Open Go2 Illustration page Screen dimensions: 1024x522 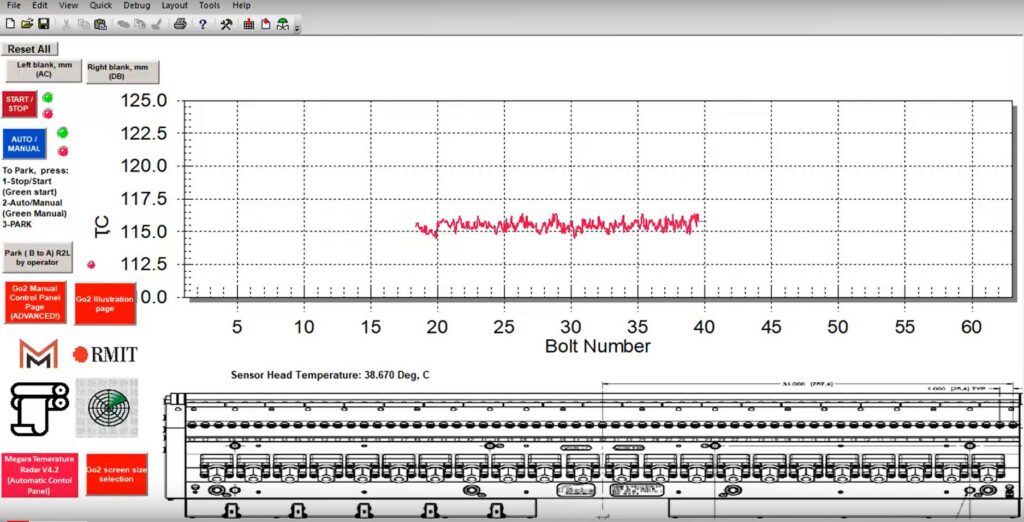[x=104, y=304]
